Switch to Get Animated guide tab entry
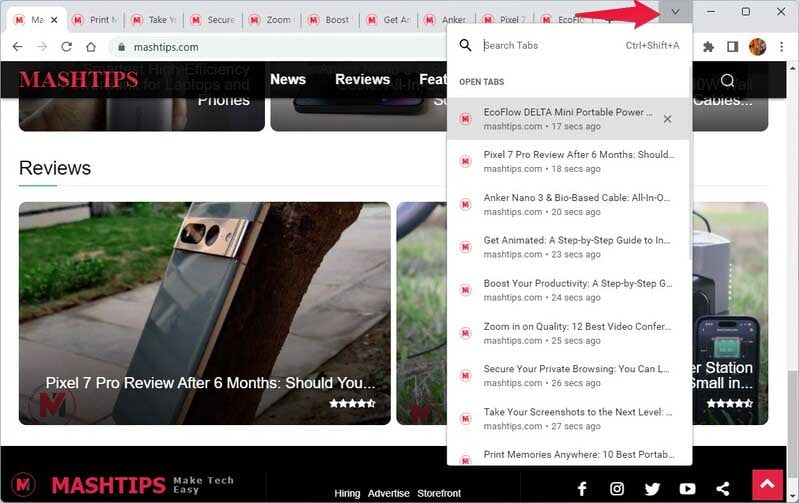 (x=569, y=247)
